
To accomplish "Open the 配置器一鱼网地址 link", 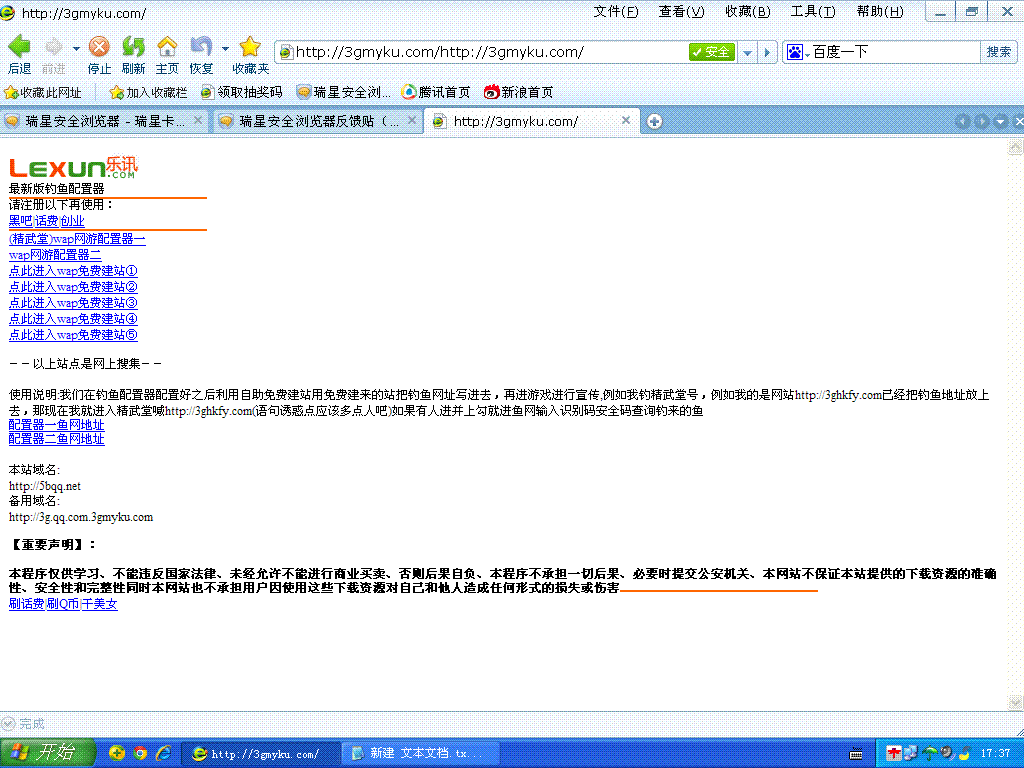I will point(56,424).
